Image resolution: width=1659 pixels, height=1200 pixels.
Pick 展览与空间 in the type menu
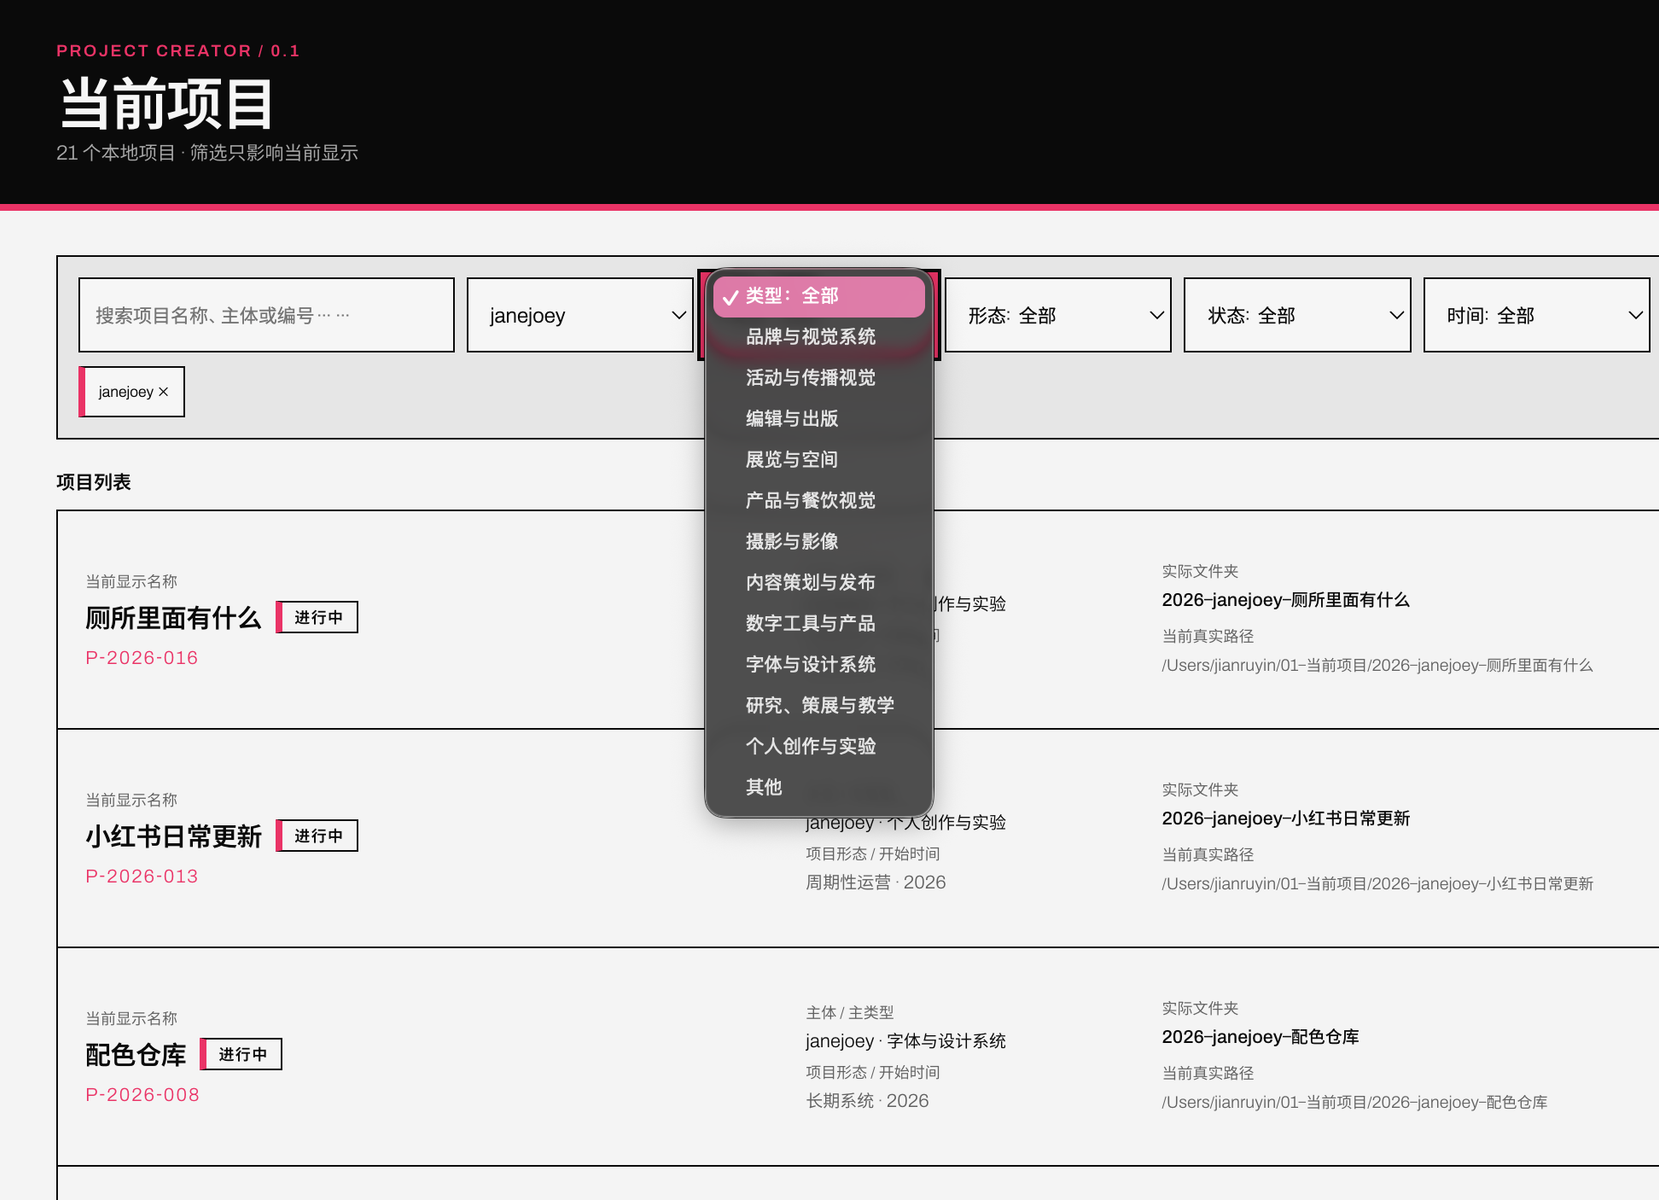click(818, 460)
